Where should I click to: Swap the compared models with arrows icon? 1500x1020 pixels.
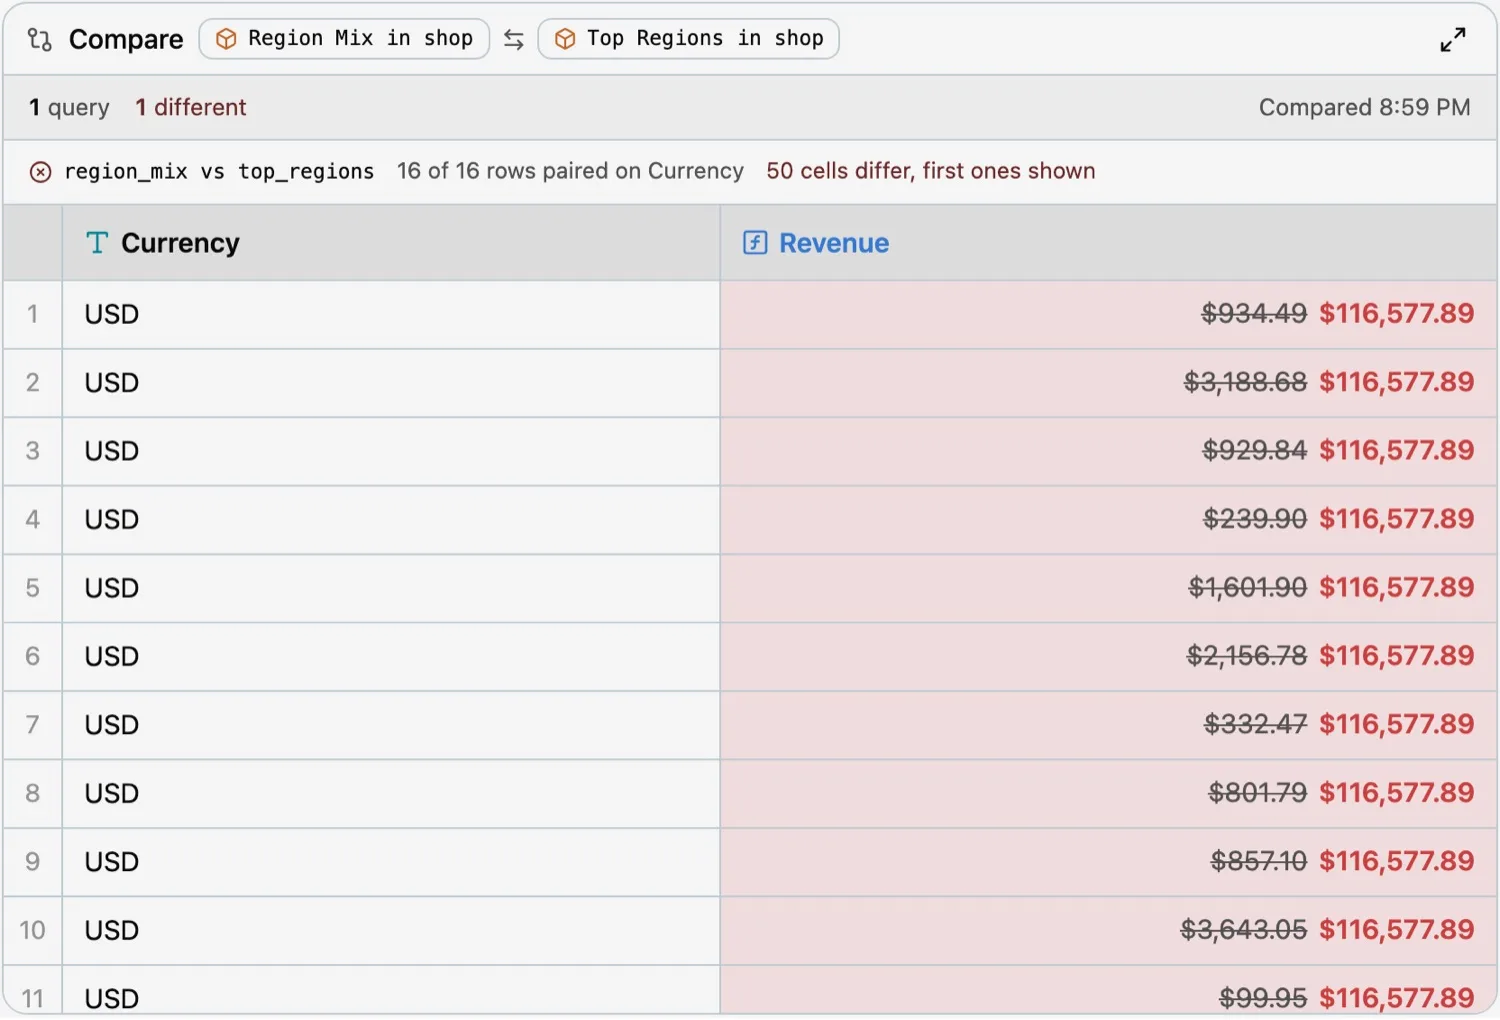pos(514,39)
